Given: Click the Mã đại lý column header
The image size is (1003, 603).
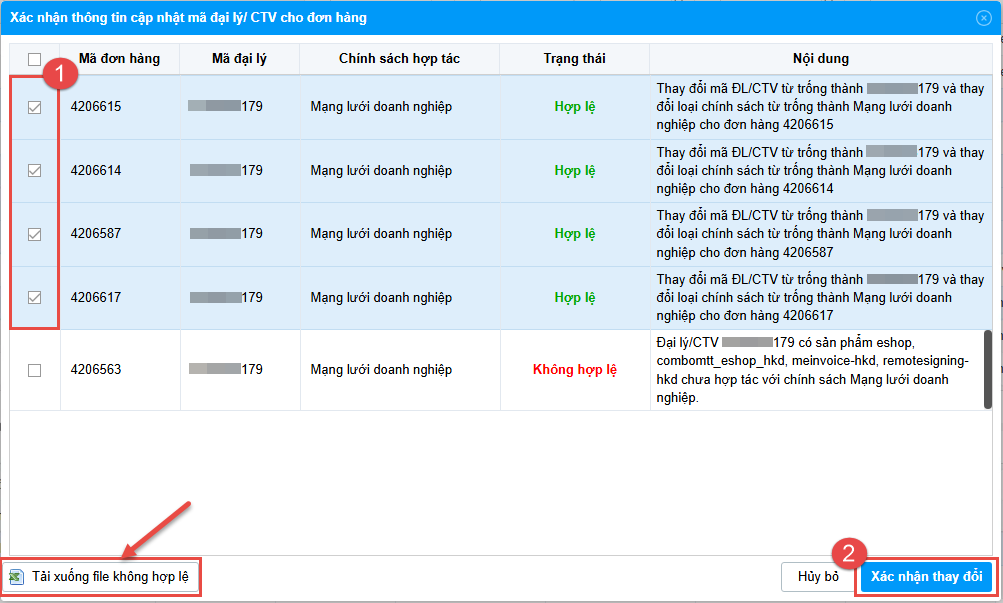Looking at the screenshot, I should tap(239, 59).
